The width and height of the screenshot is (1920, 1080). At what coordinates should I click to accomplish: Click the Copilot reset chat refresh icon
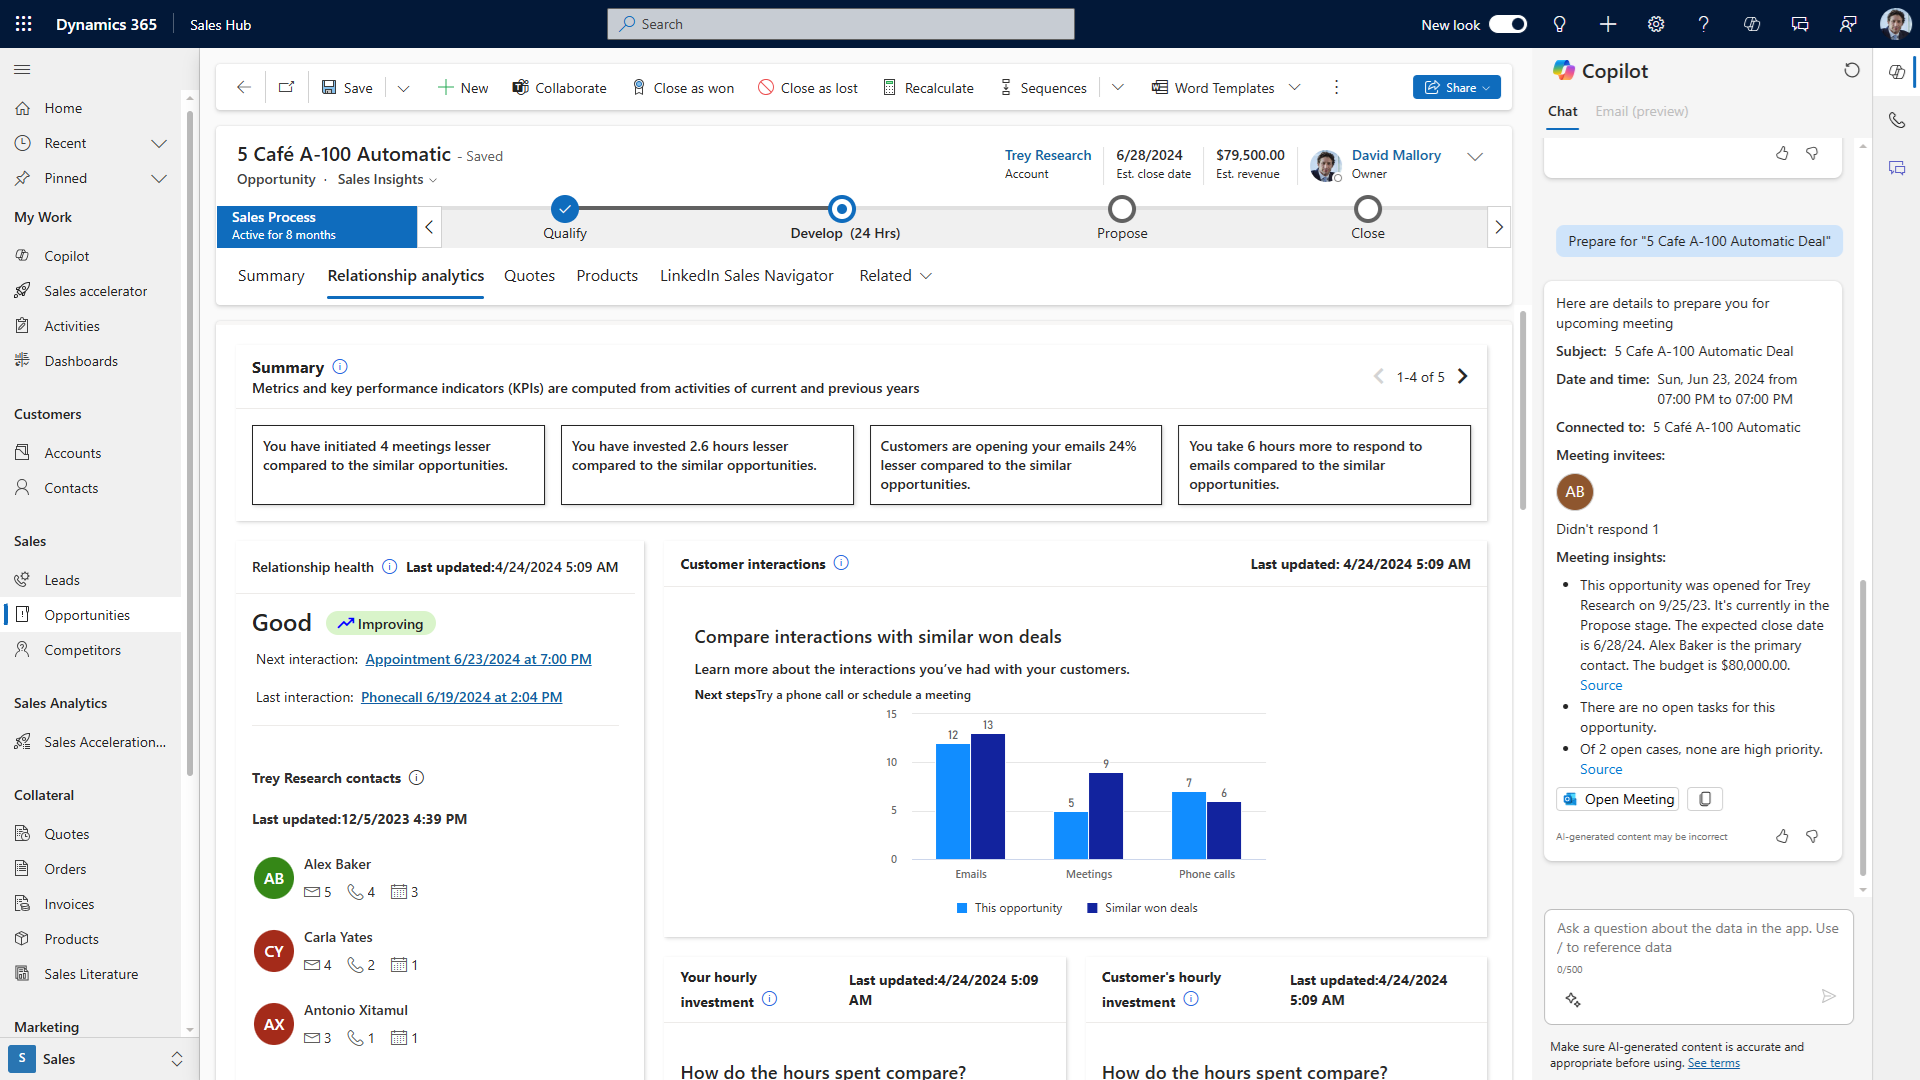pyautogui.click(x=1851, y=70)
